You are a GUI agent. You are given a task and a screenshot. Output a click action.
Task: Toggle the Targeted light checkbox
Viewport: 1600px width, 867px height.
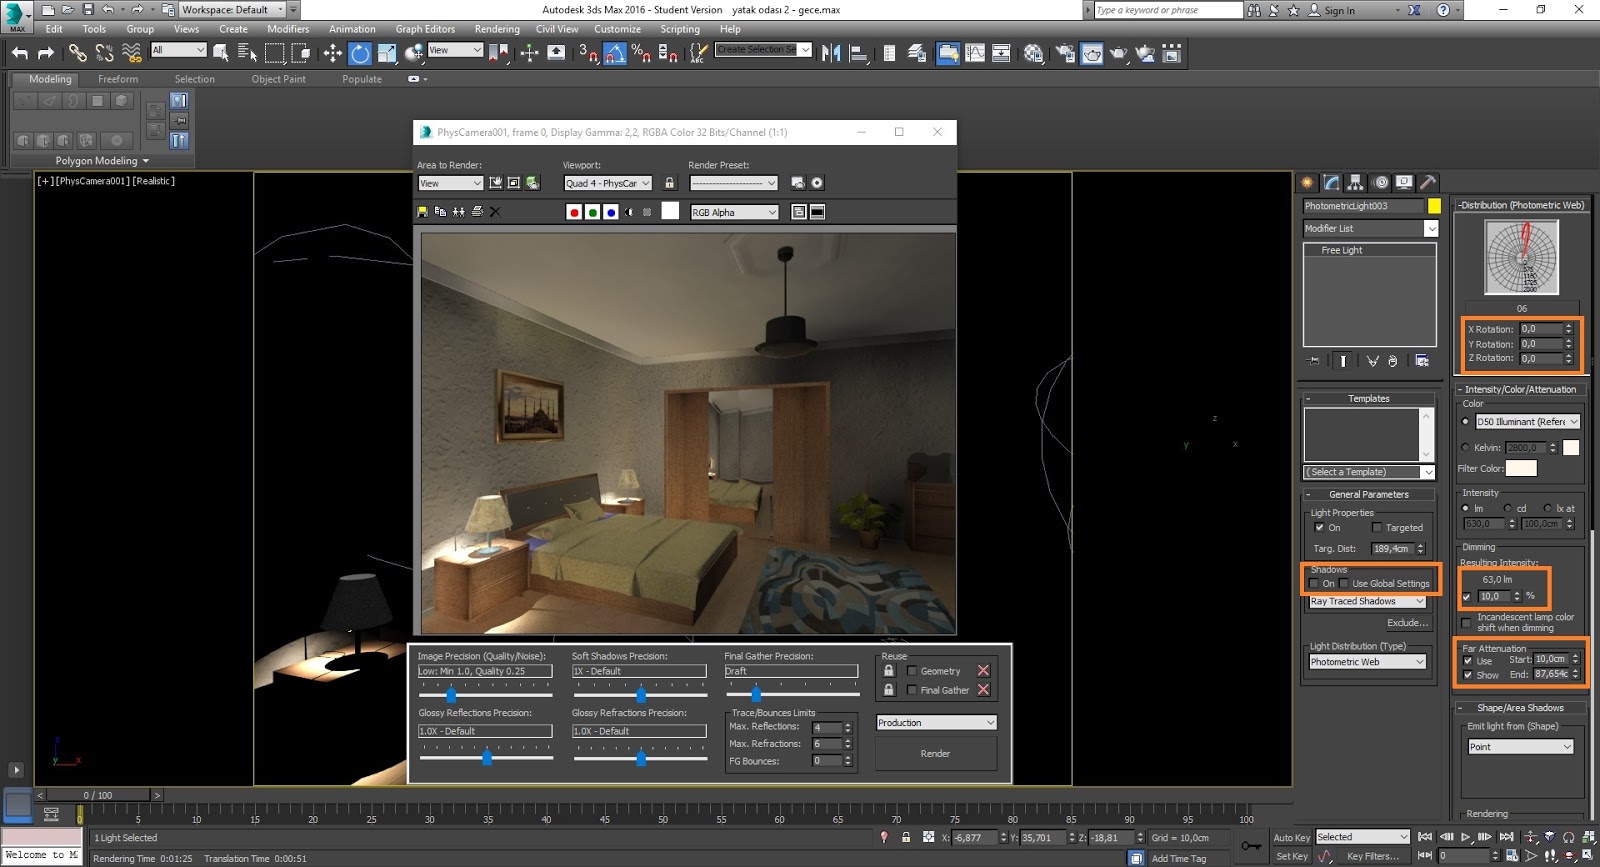(1377, 527)
